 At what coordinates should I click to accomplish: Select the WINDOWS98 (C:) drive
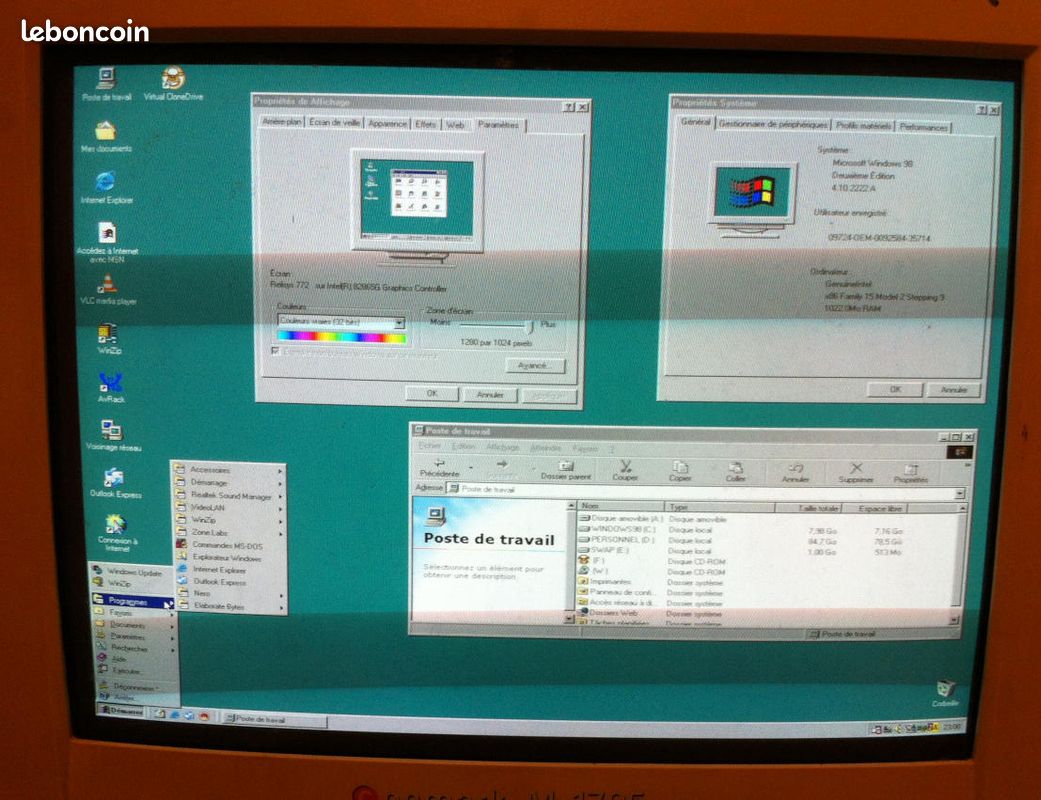[x=617, y=529]
